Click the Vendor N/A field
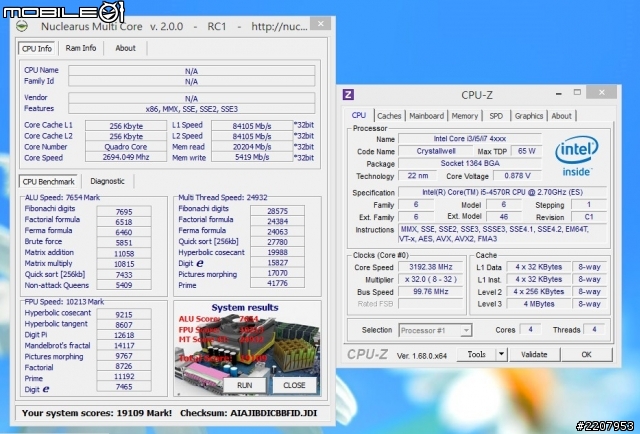The image size is (640, 434). click(x=191, y=98)
